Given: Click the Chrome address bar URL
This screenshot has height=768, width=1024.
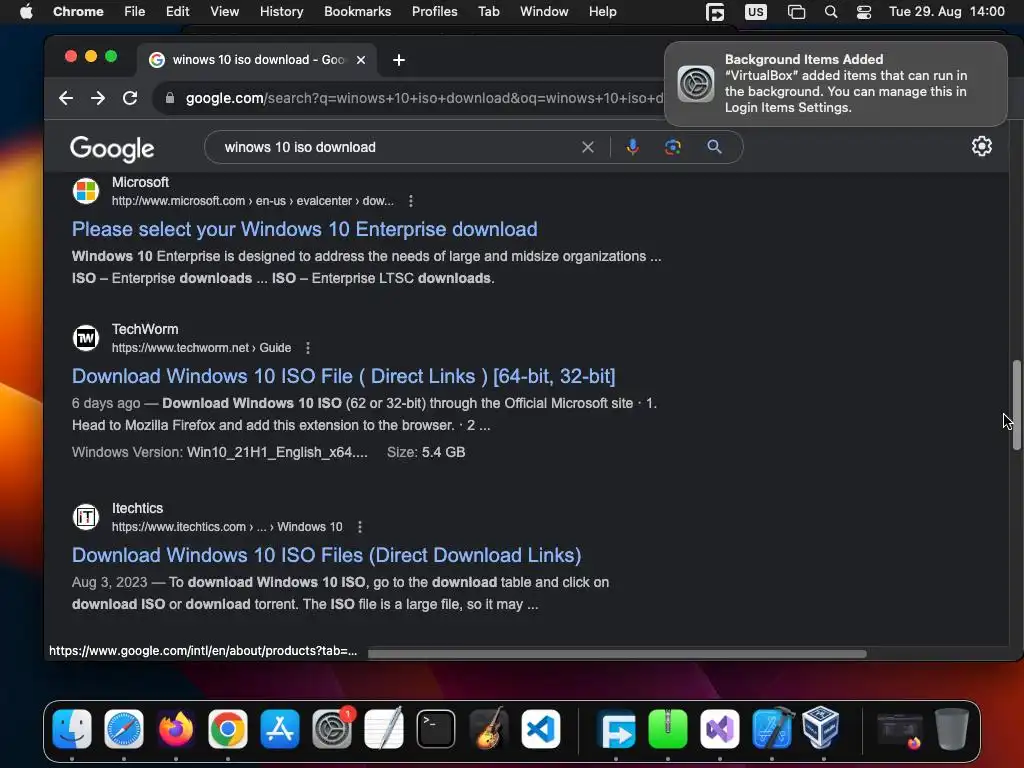Looking at the screenshot, I should (x=424, y=98).
